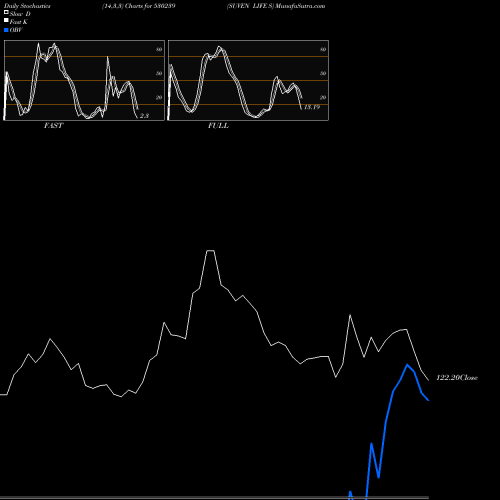500x500 pixels.
Task: Click the 13.19 value in FULL chart
Action: (x=312, y=107)
